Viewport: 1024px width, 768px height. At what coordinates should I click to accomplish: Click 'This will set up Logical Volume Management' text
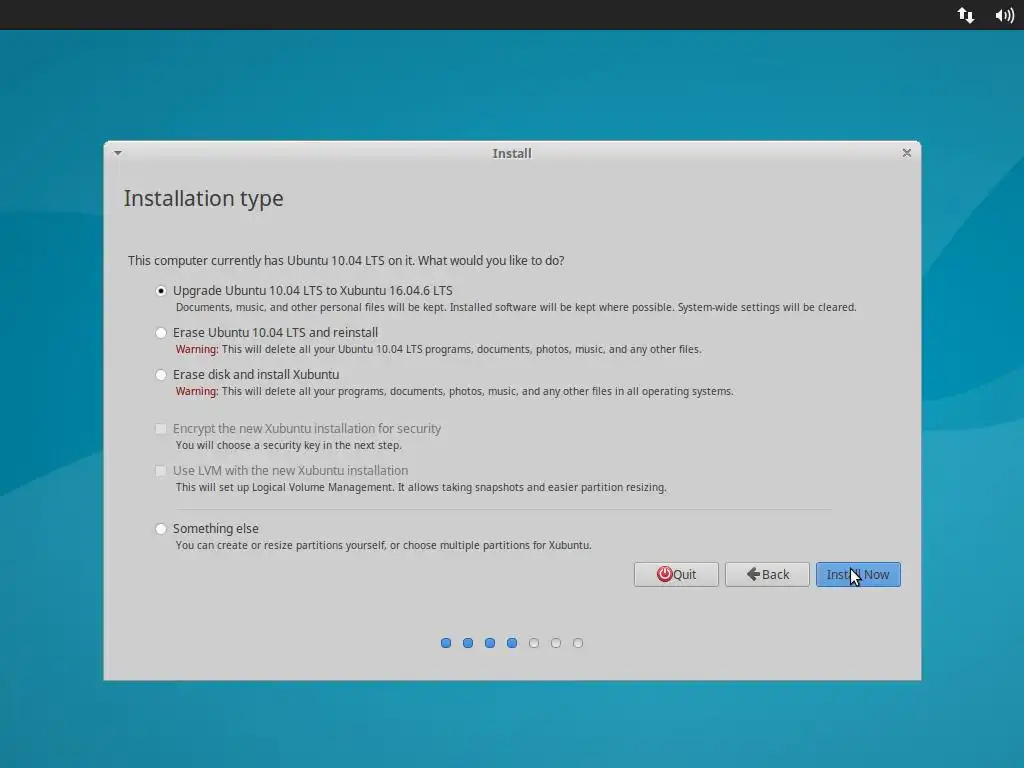(421, 488)
